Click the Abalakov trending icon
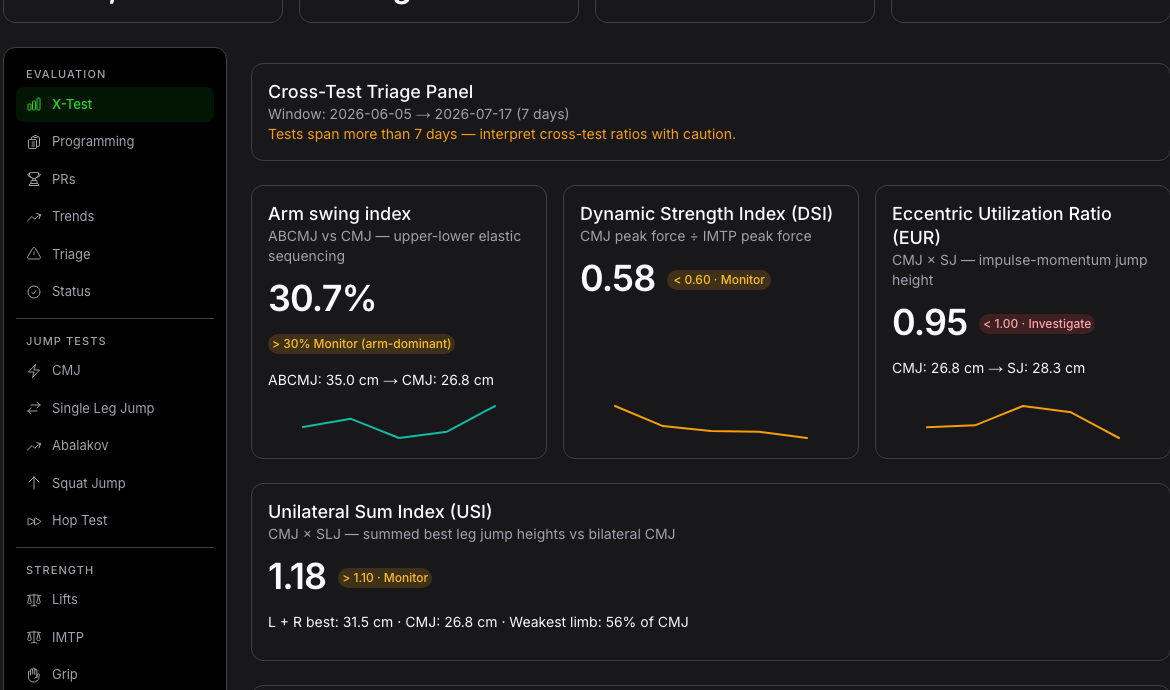 [x=34, y=446]
